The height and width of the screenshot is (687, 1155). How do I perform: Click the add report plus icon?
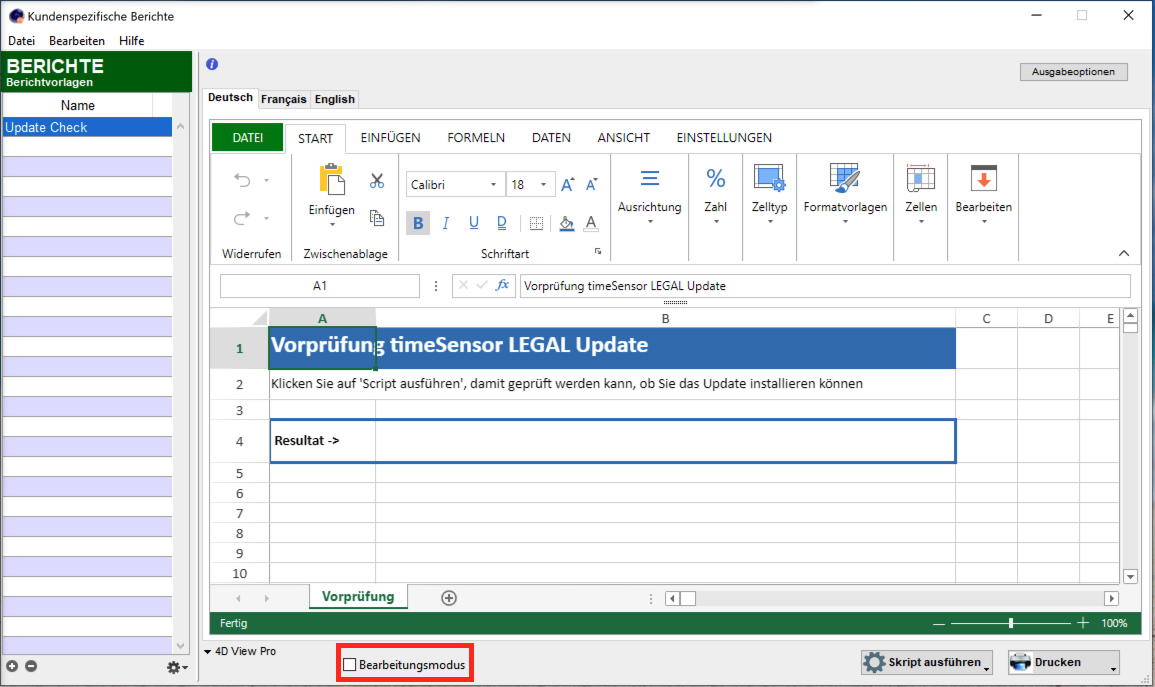point(12,666)
